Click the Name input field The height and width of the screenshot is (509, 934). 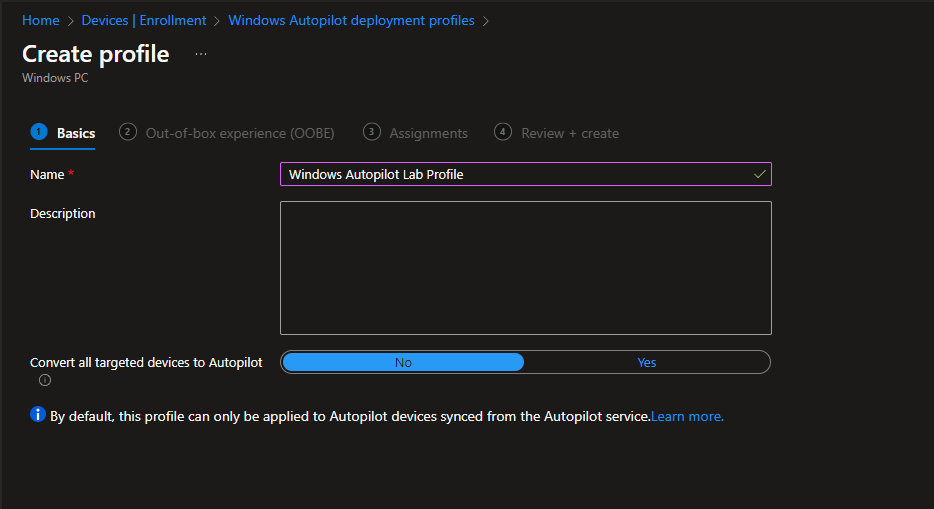526,174
